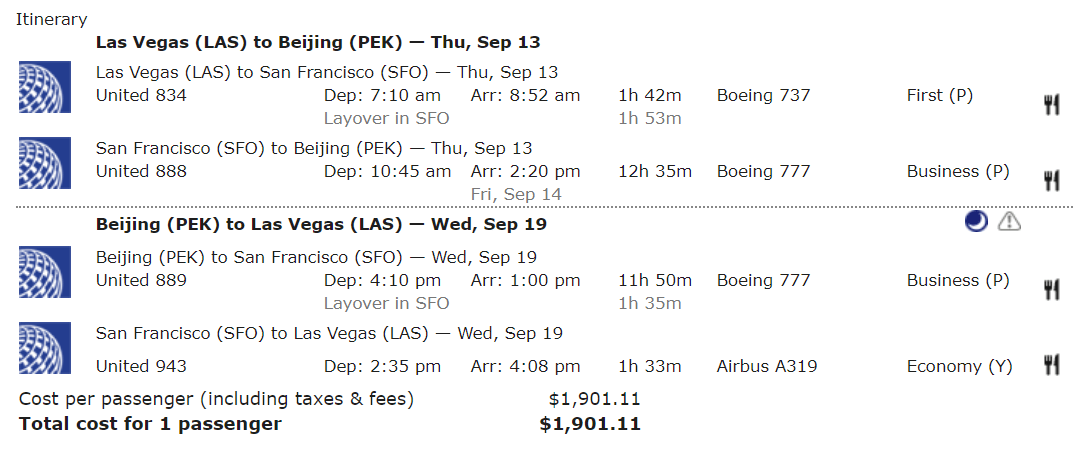
Task: Click warning triangle icon on return trip
Action: tap(1009, 221)
